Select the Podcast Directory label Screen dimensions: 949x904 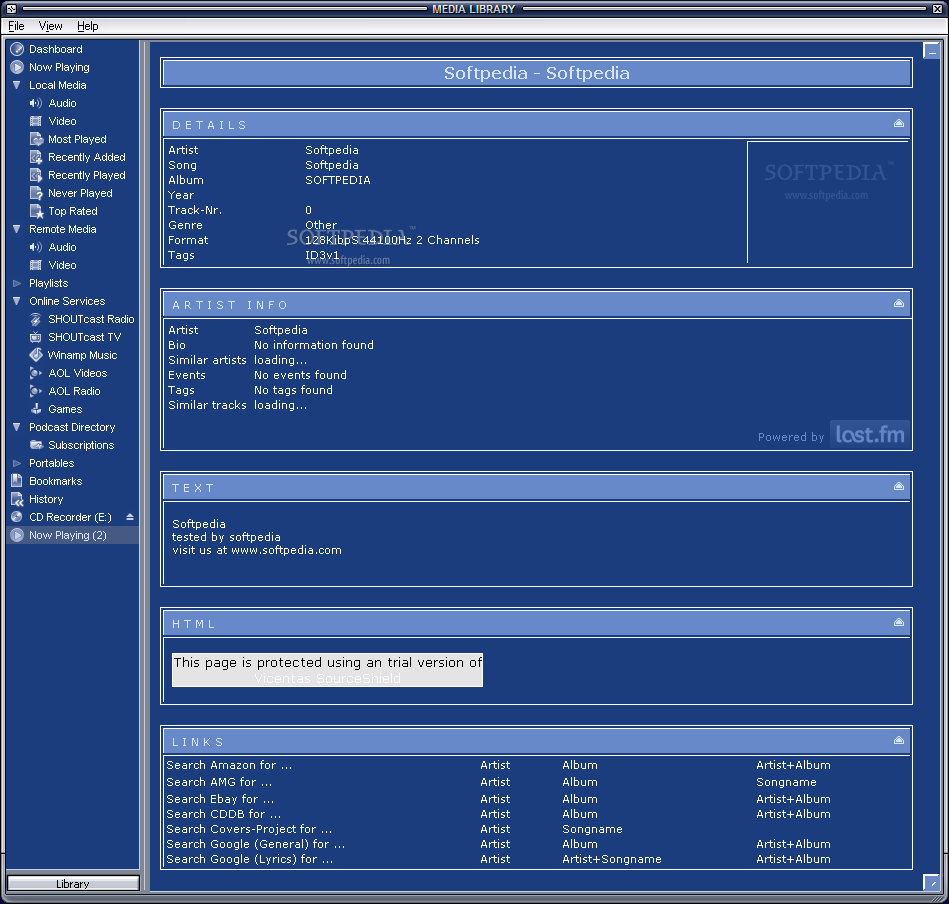tap(72, 427)
